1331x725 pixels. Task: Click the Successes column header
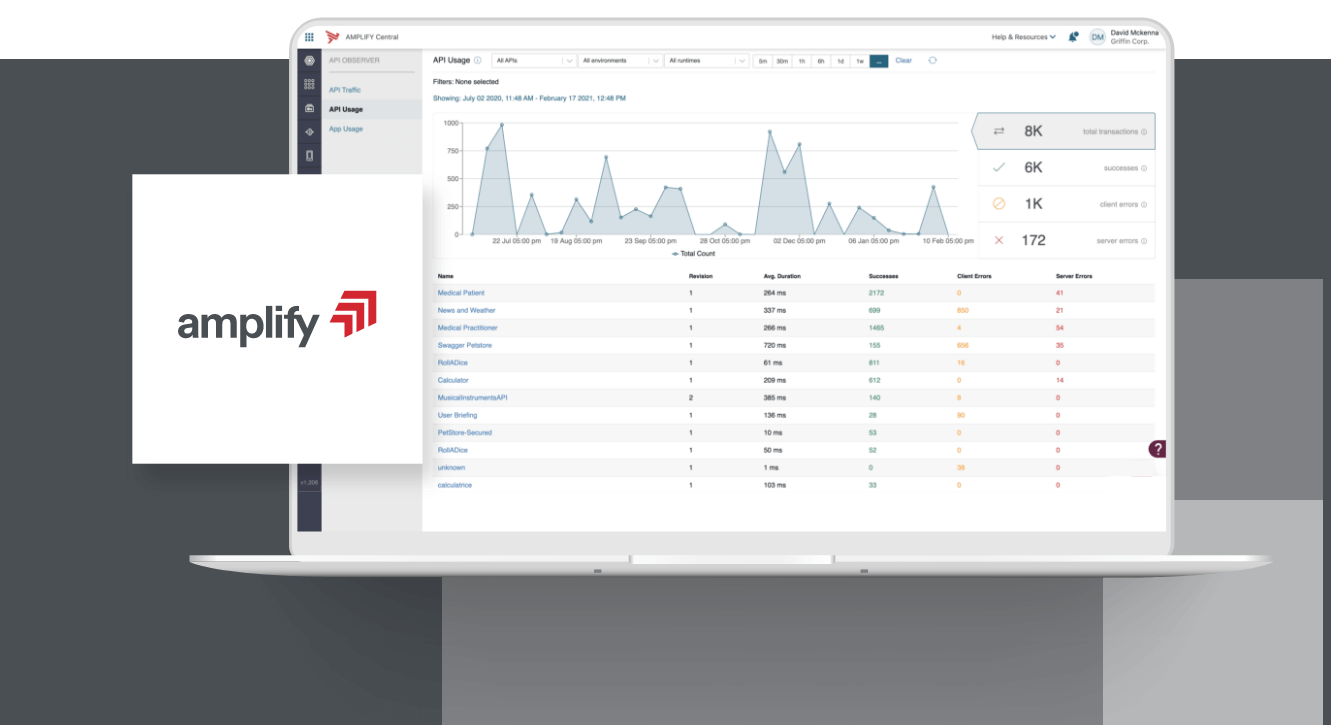(x=884, y=275)
